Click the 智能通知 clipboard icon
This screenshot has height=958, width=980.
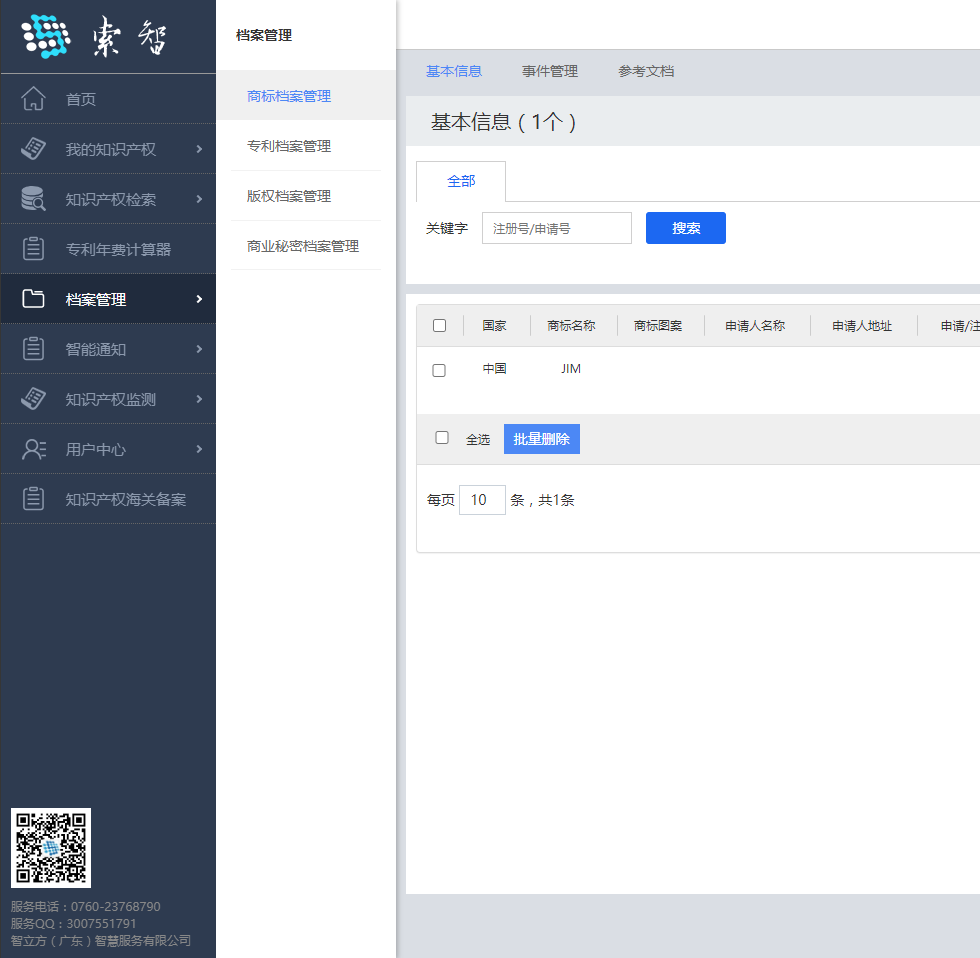(33, 349)
